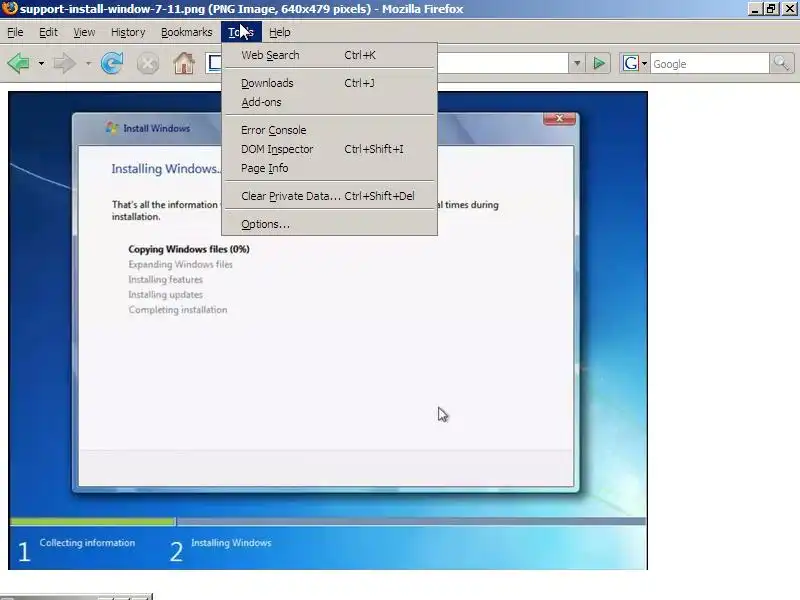Click the Stop loading button
800x600 pixels.
148,64
